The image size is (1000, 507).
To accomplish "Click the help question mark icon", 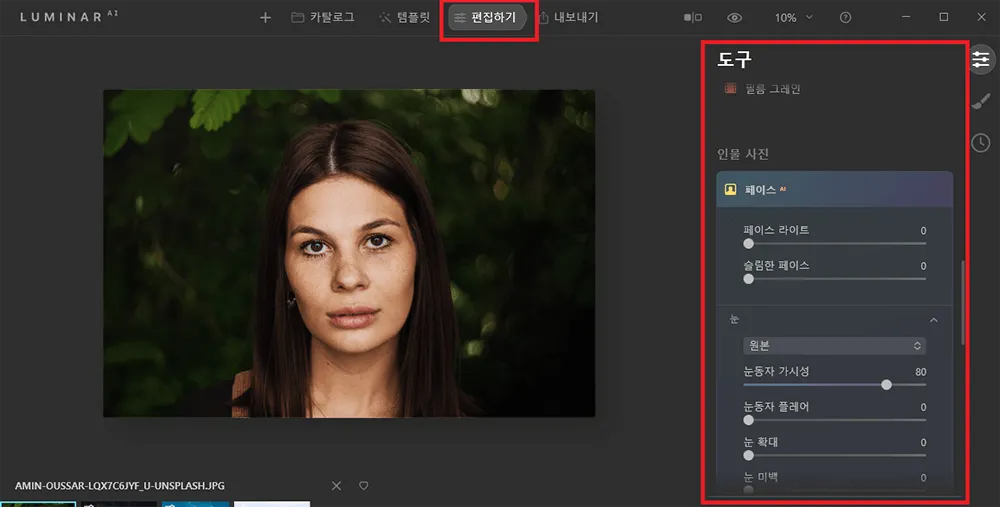I will pos(846,18).
